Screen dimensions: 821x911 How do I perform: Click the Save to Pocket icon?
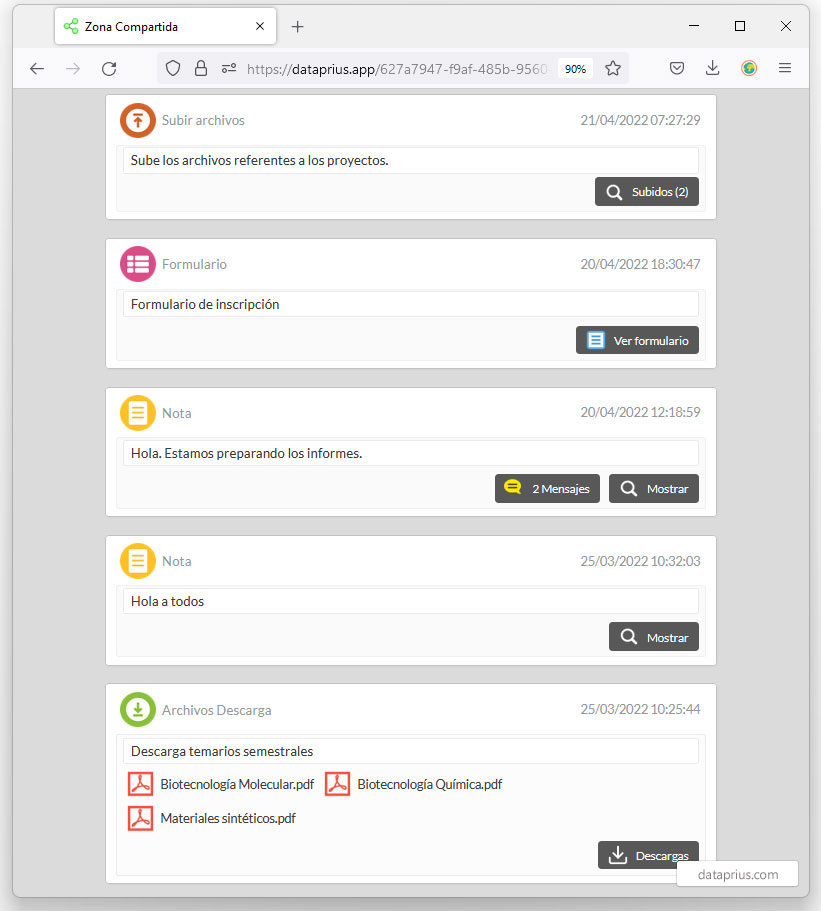[x=676, y=69]
